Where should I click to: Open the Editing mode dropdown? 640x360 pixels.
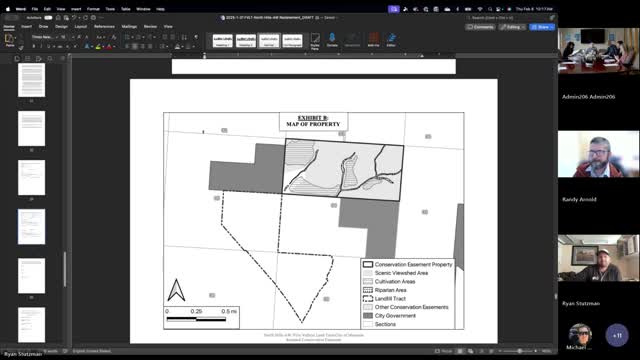tap(512, 27)
